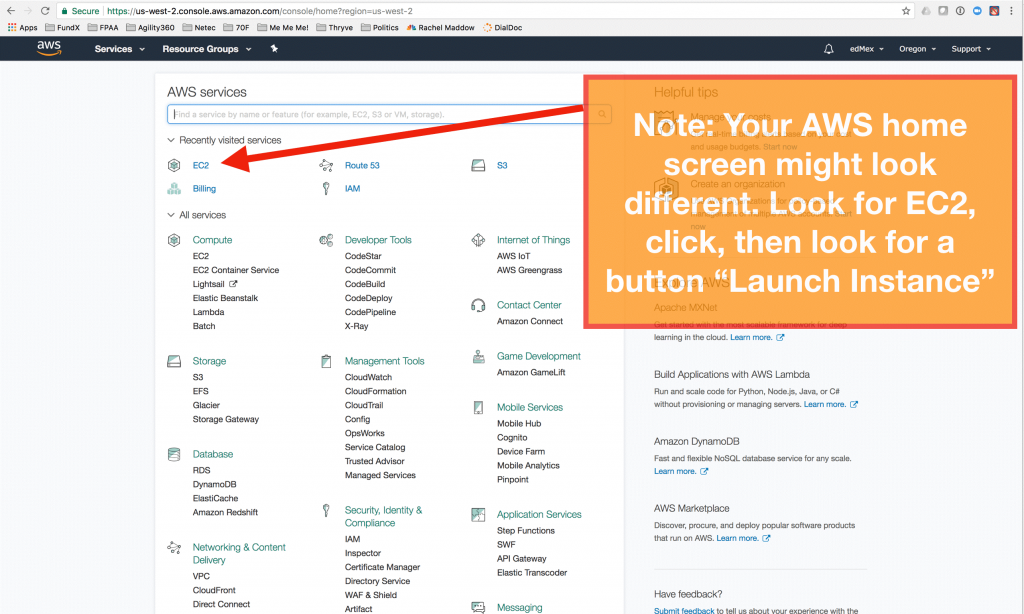Image resolution: width=1024 pixels, height=614 pixels.
Task: Open the FundX bookmark folder
Action: (x=62, y=27)
